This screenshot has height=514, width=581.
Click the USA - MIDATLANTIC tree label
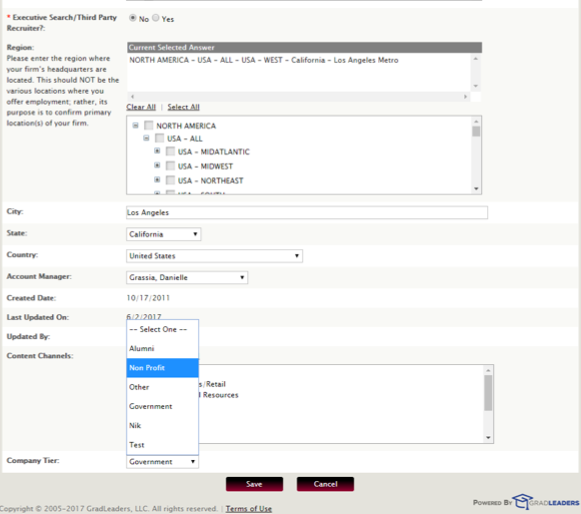coord(214,152)
